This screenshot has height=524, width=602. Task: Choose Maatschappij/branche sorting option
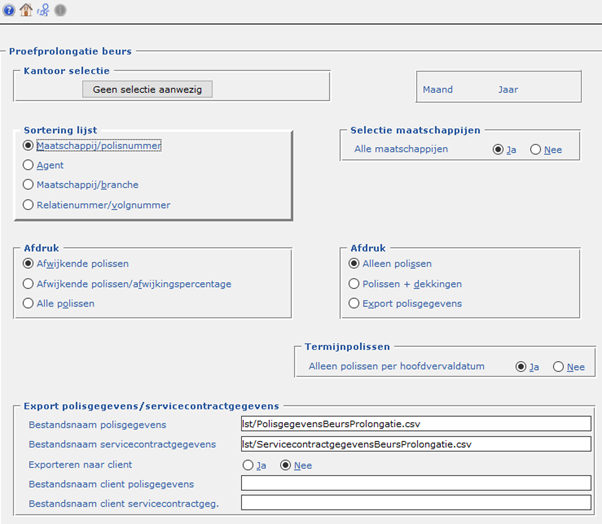pyautogui.click(x=28, y=185)
